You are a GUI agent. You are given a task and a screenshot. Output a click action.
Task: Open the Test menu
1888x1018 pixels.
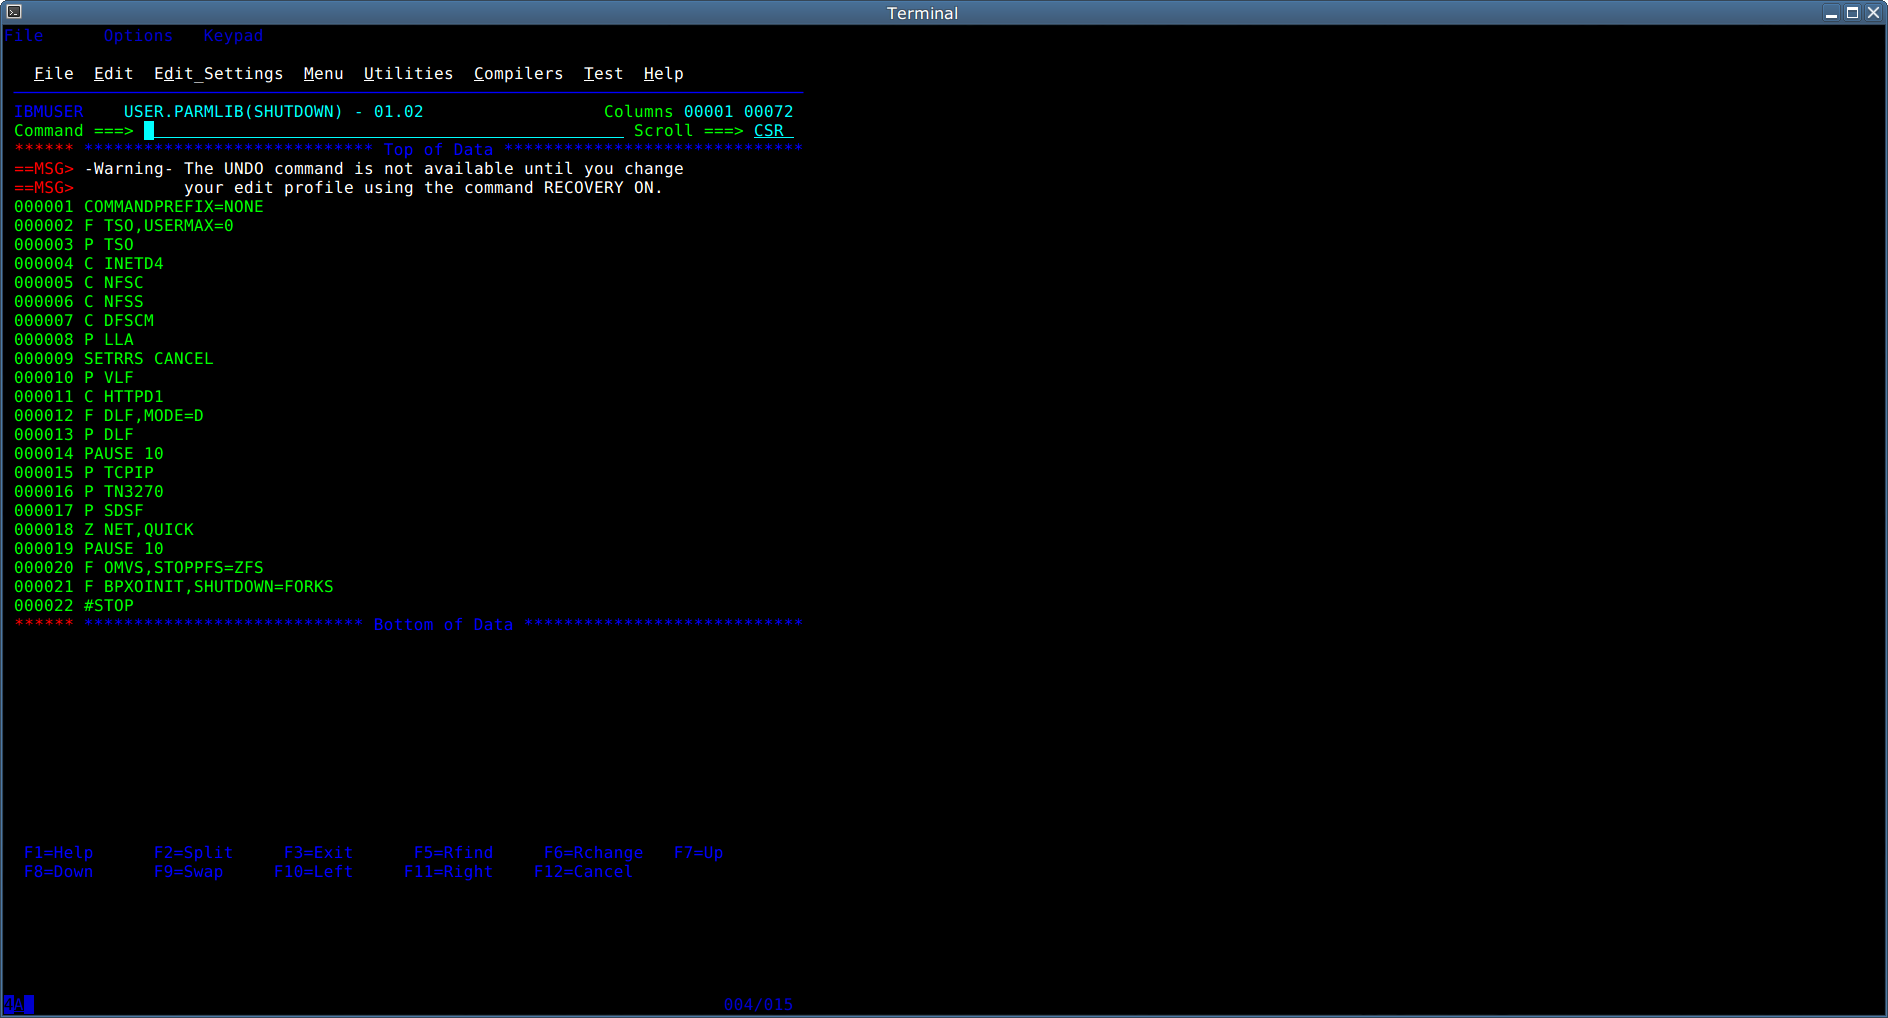(604, 74)
